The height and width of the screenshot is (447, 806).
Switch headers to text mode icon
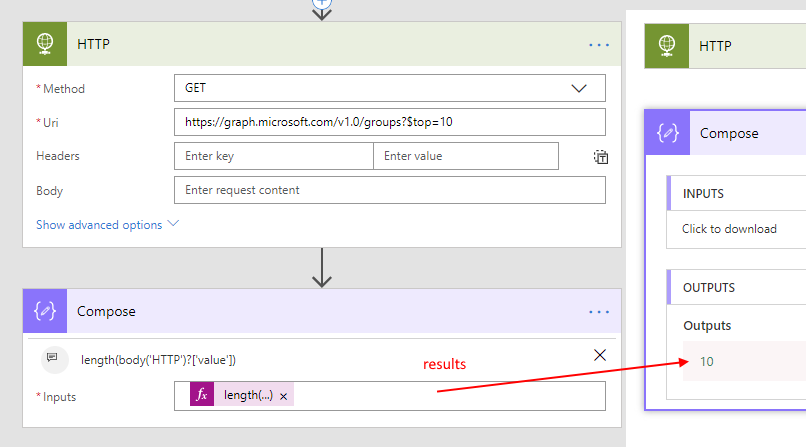[600, 156]
